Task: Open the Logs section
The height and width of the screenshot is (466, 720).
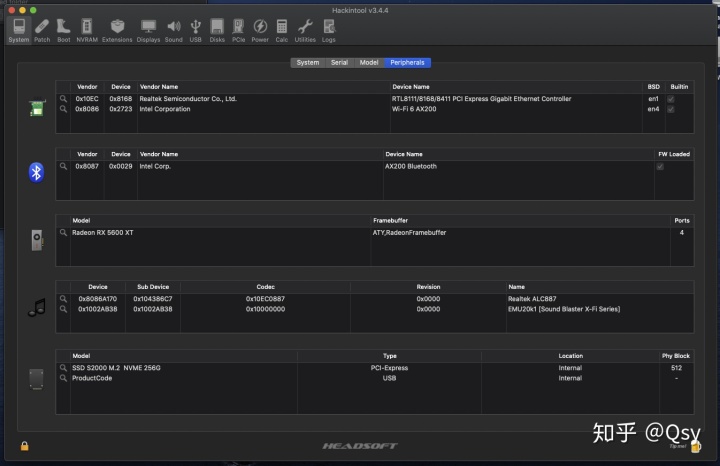Action: [x=328, y=30]
